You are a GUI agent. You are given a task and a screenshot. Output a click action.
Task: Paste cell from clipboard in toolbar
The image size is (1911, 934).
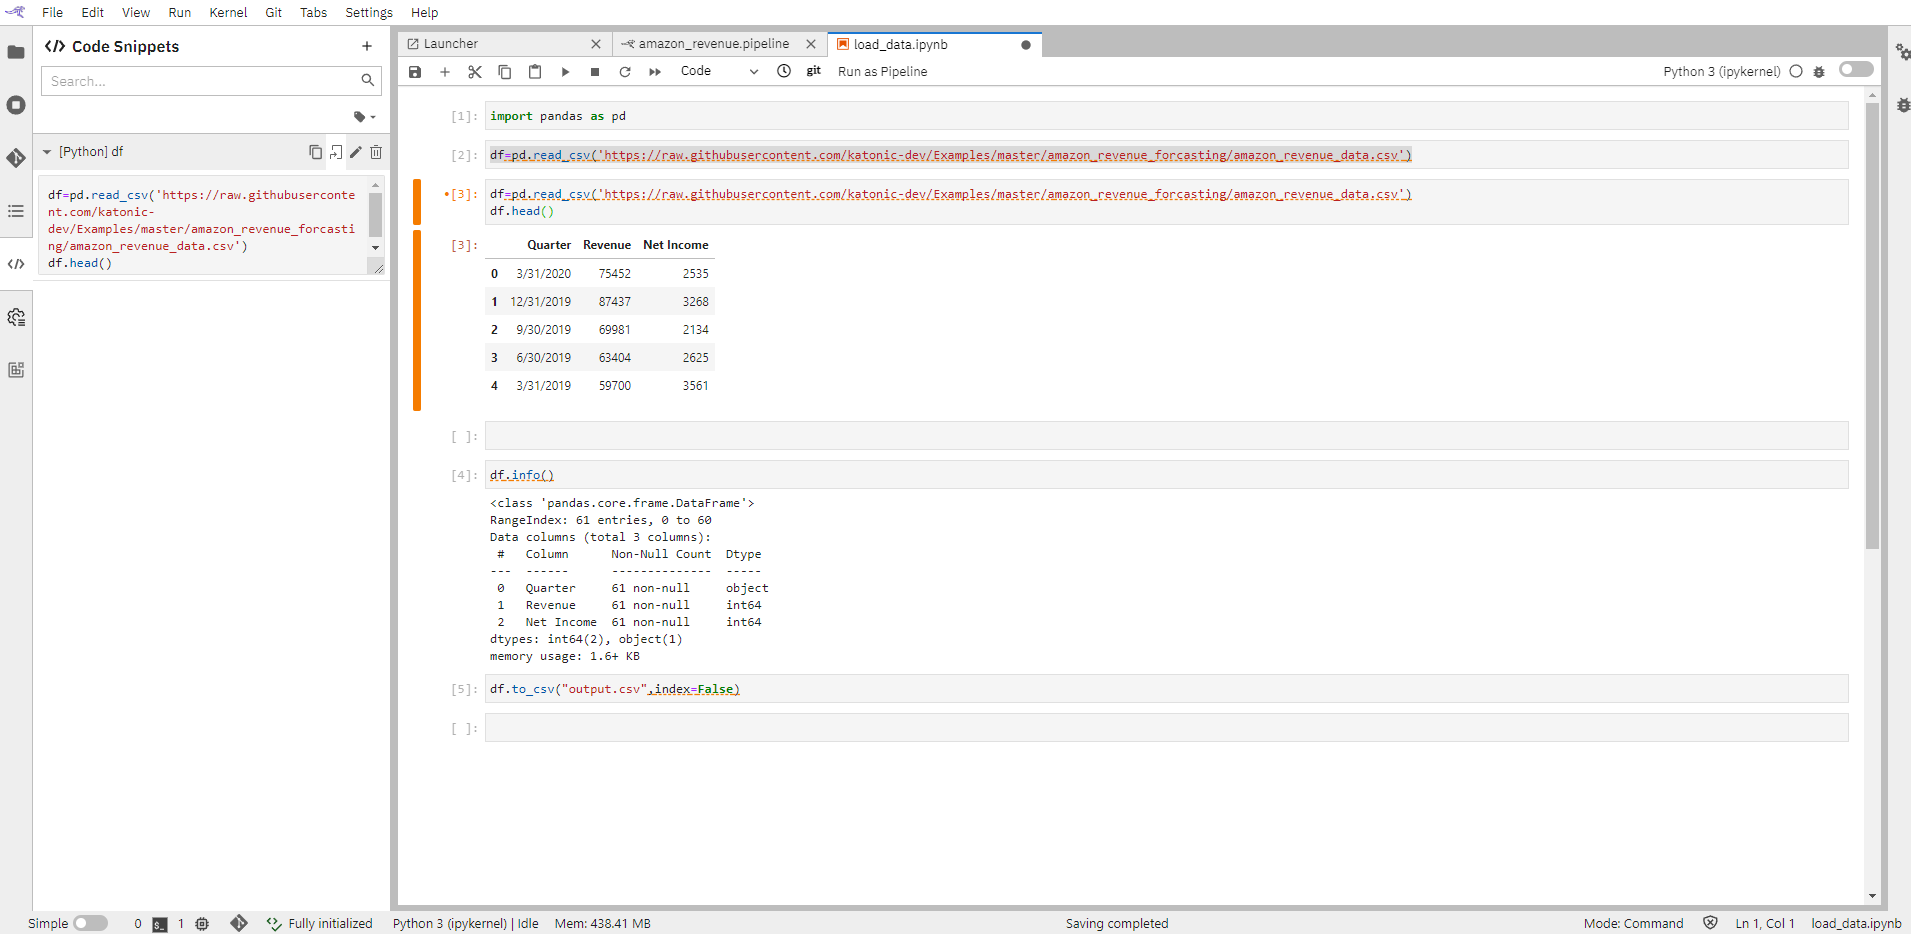[535, 72]
